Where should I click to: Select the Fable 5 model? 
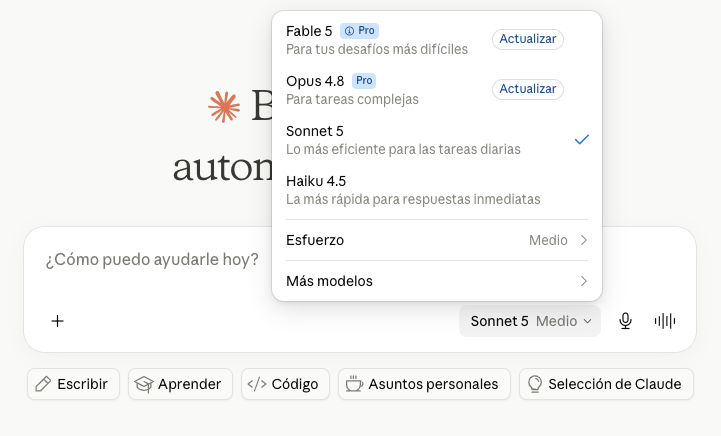(x=437, y=40)
